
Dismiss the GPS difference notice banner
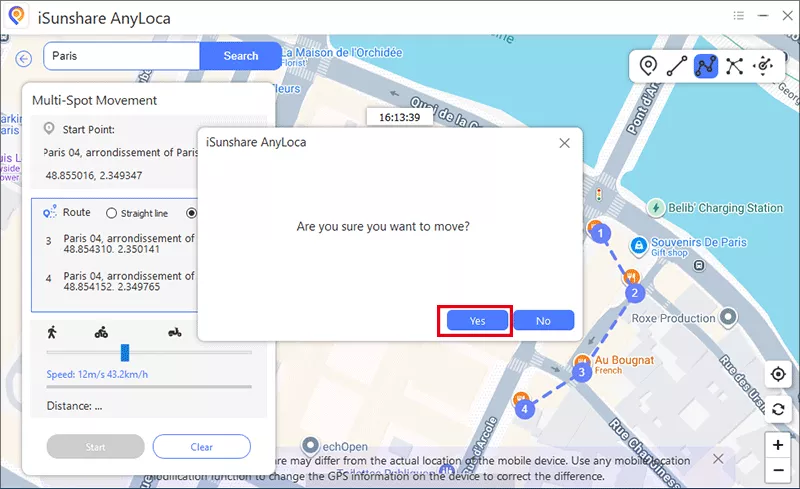click(718, 458)
